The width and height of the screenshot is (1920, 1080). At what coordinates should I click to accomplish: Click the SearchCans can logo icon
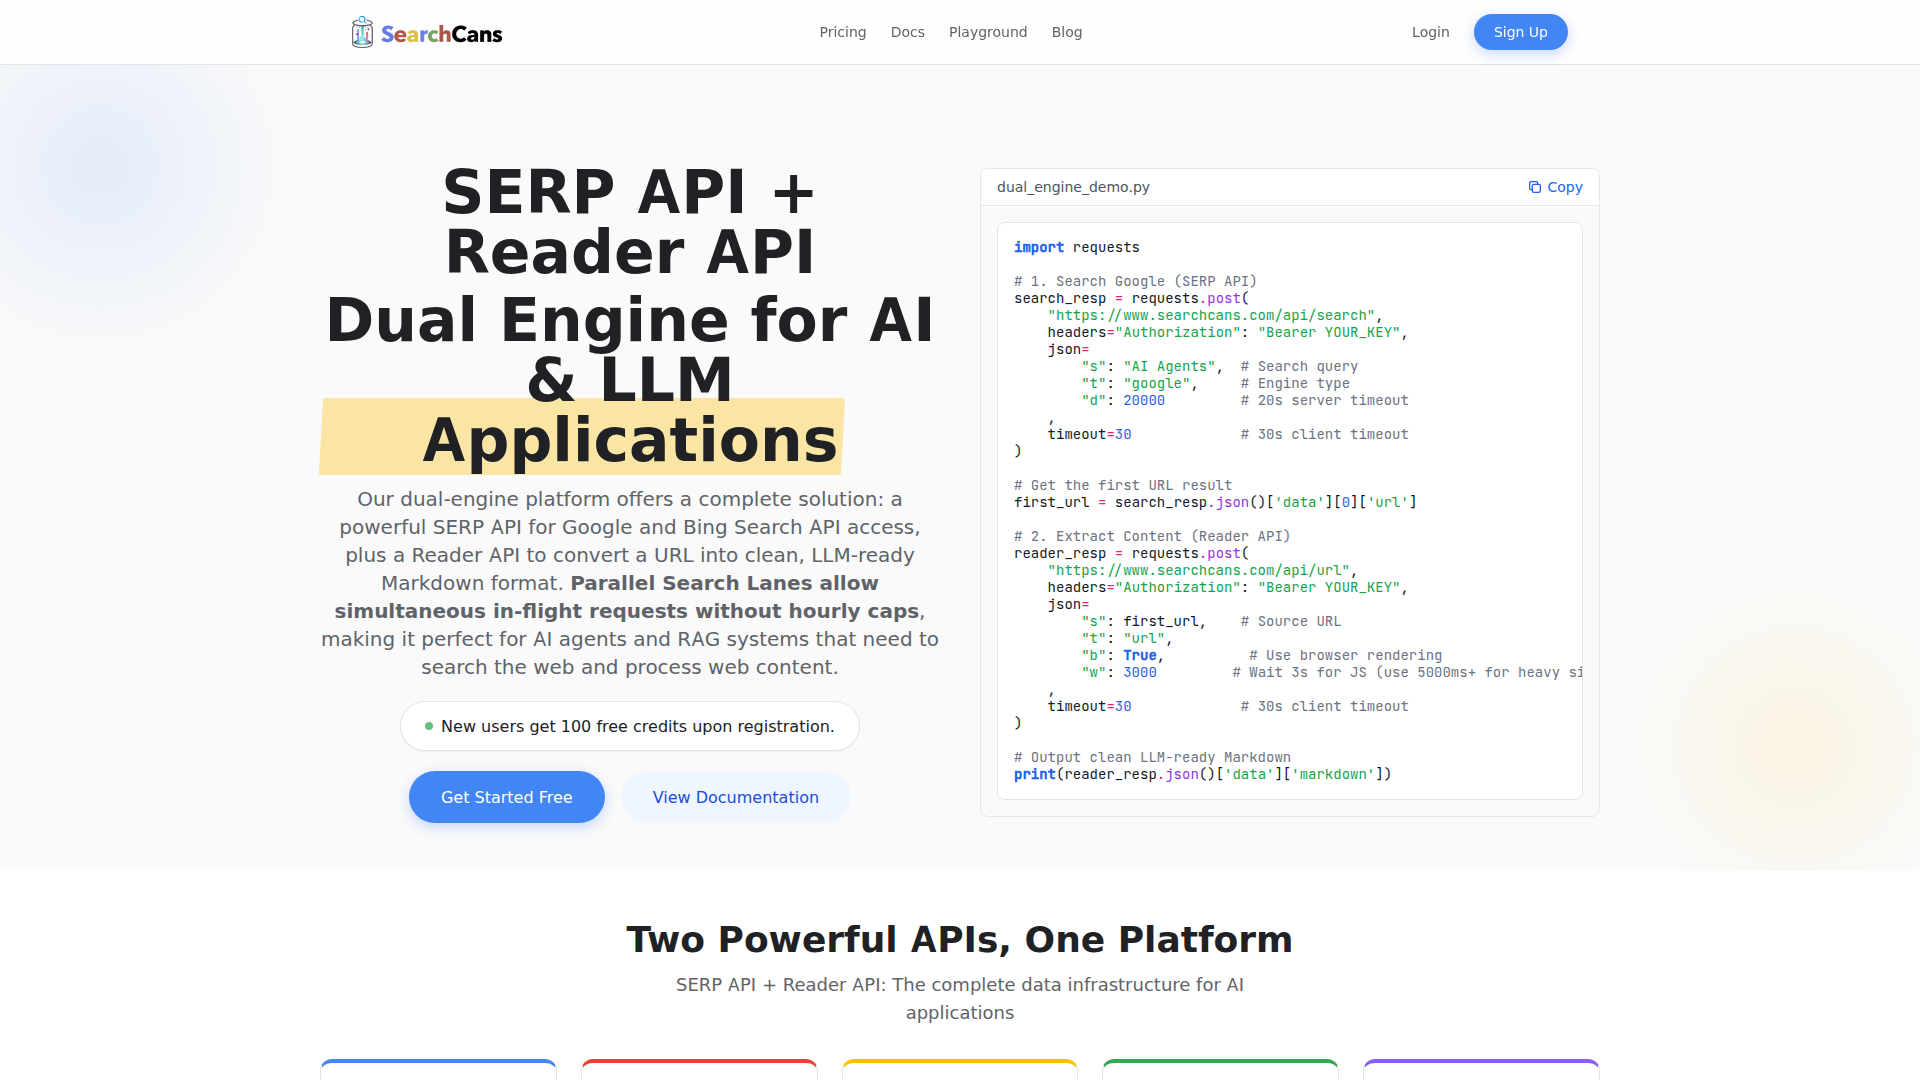[362, 33]
